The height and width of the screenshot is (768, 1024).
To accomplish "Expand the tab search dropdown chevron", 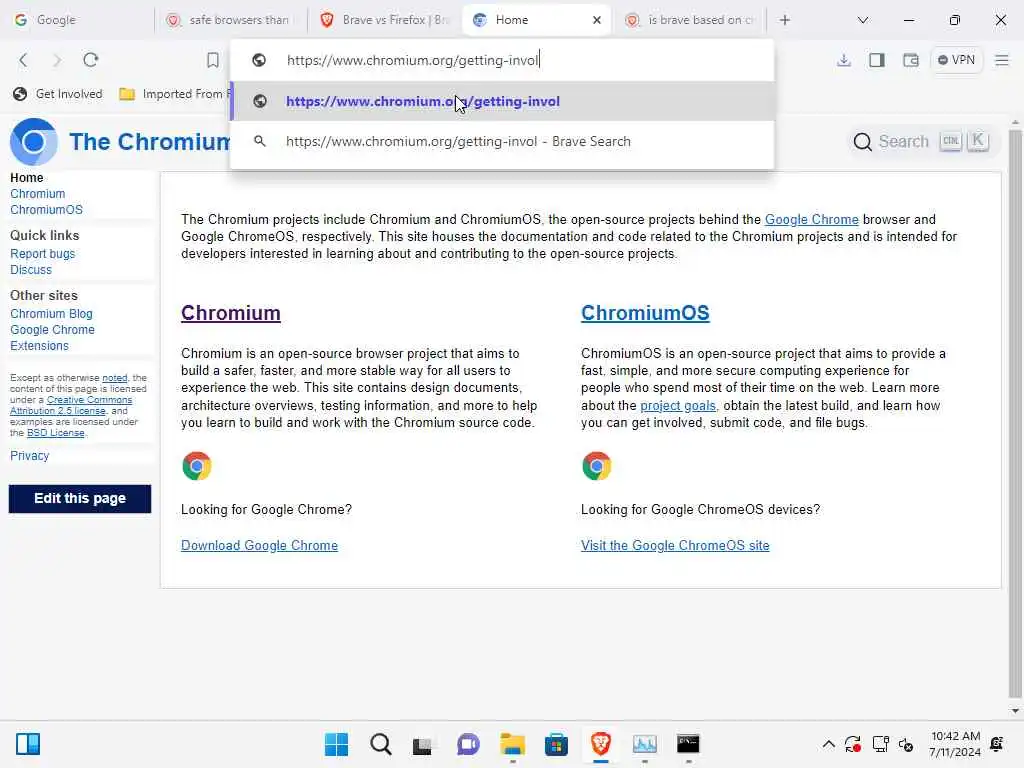I will tap(863, 20).
